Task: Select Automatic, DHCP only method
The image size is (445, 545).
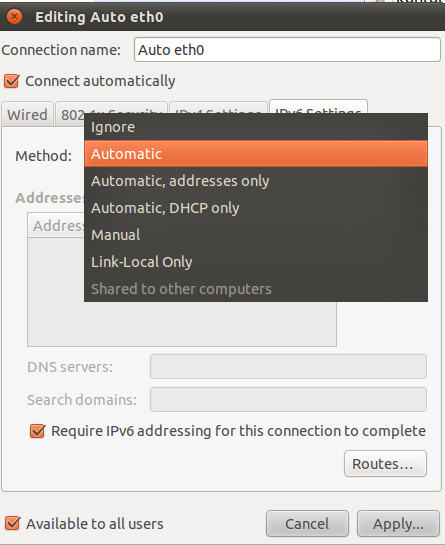Action: [256, 208]
